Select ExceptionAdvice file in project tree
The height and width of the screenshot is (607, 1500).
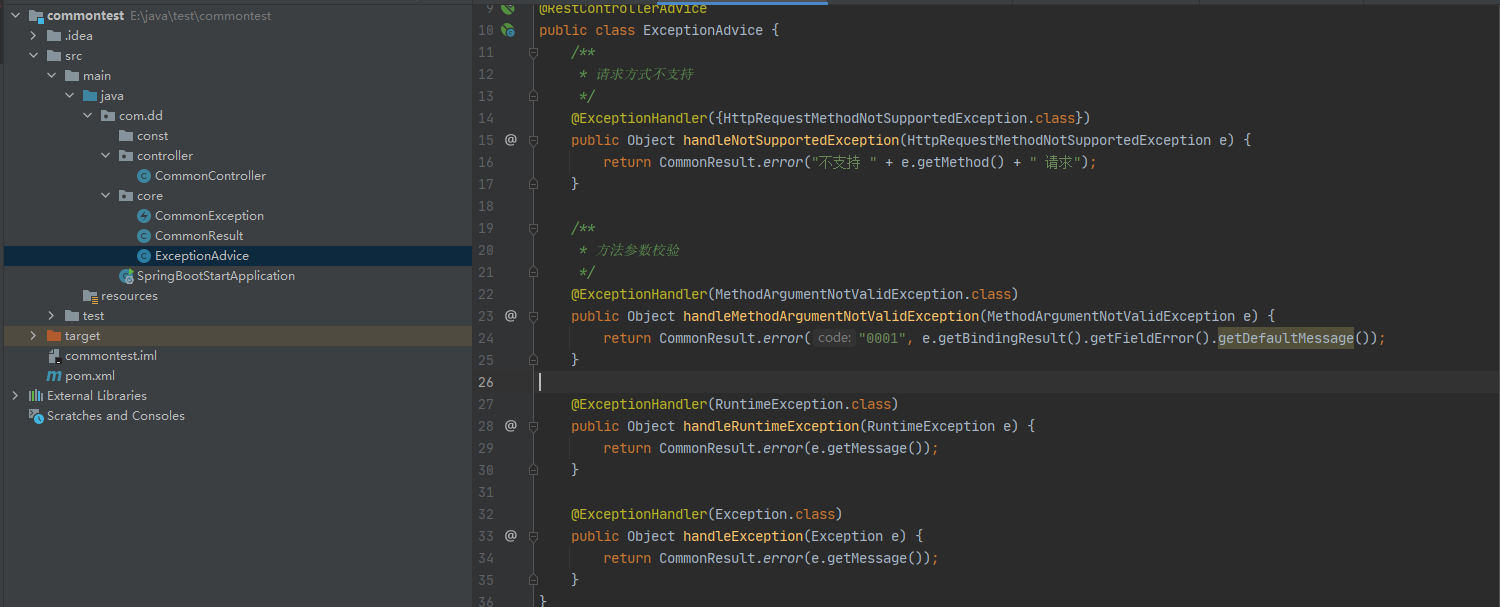202,256
